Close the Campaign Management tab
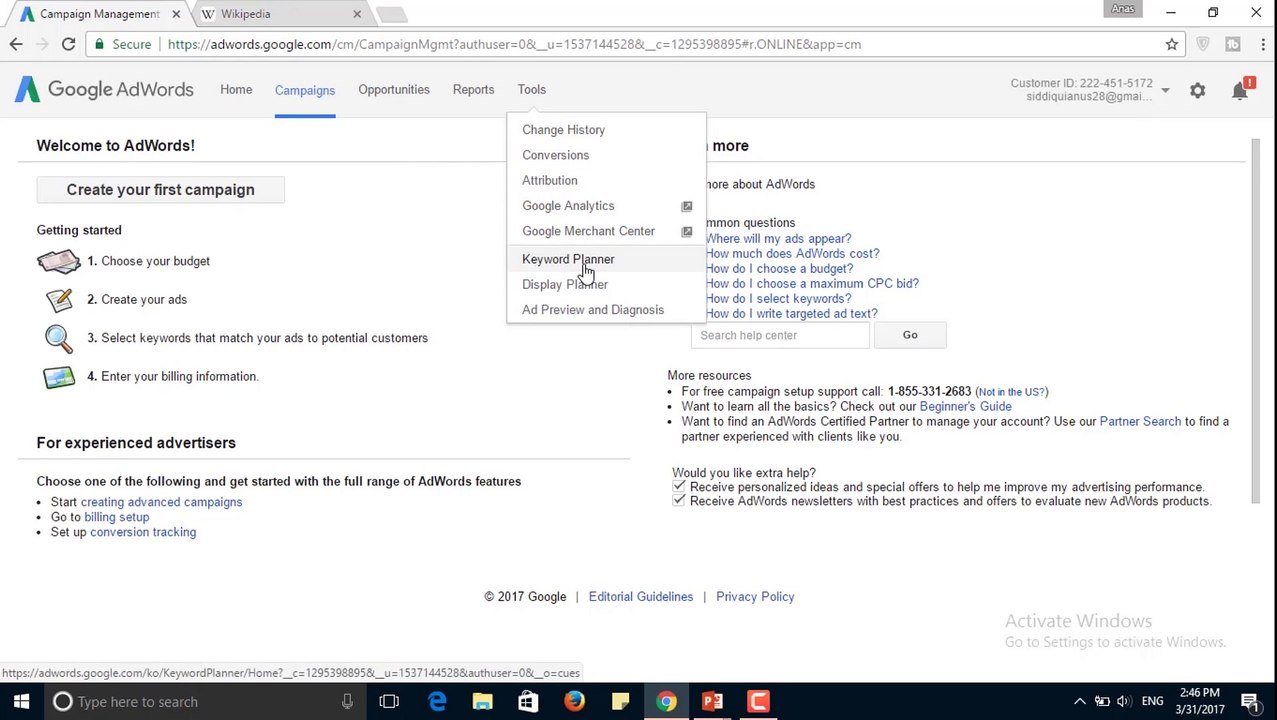Screen dimensions: 1277x720 (175, 14)
